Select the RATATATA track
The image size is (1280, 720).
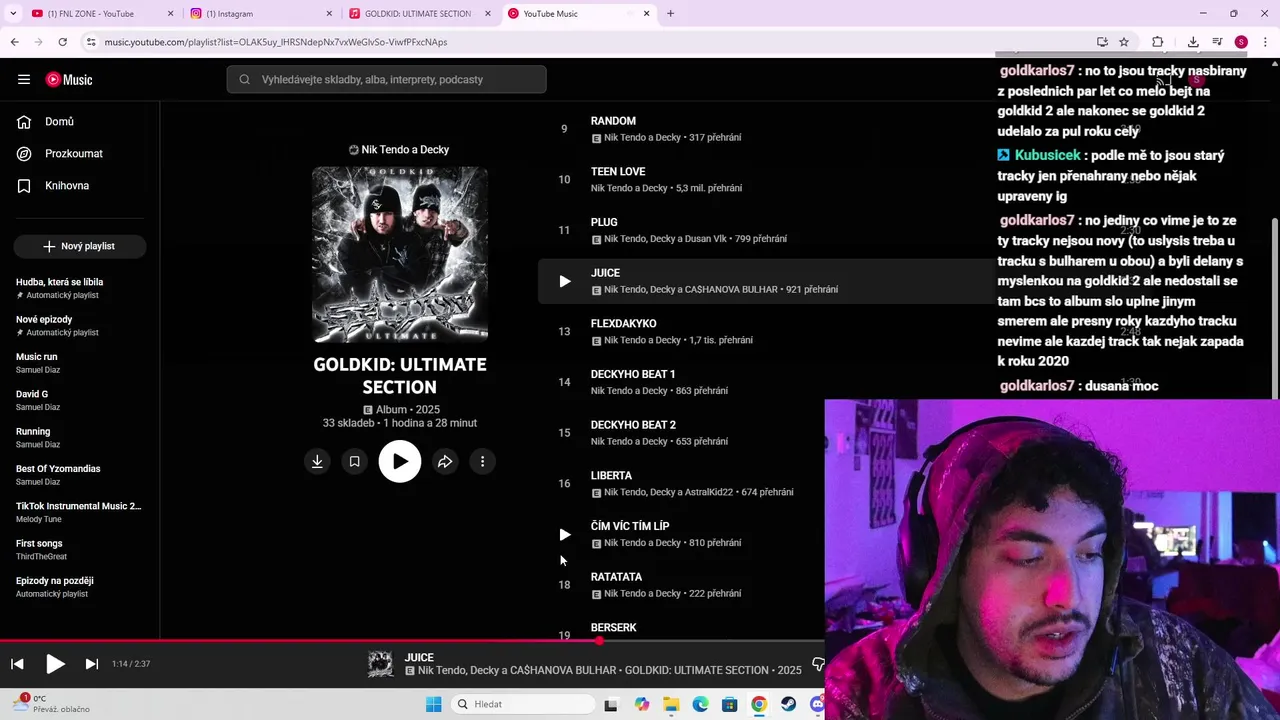coord(616,577)
